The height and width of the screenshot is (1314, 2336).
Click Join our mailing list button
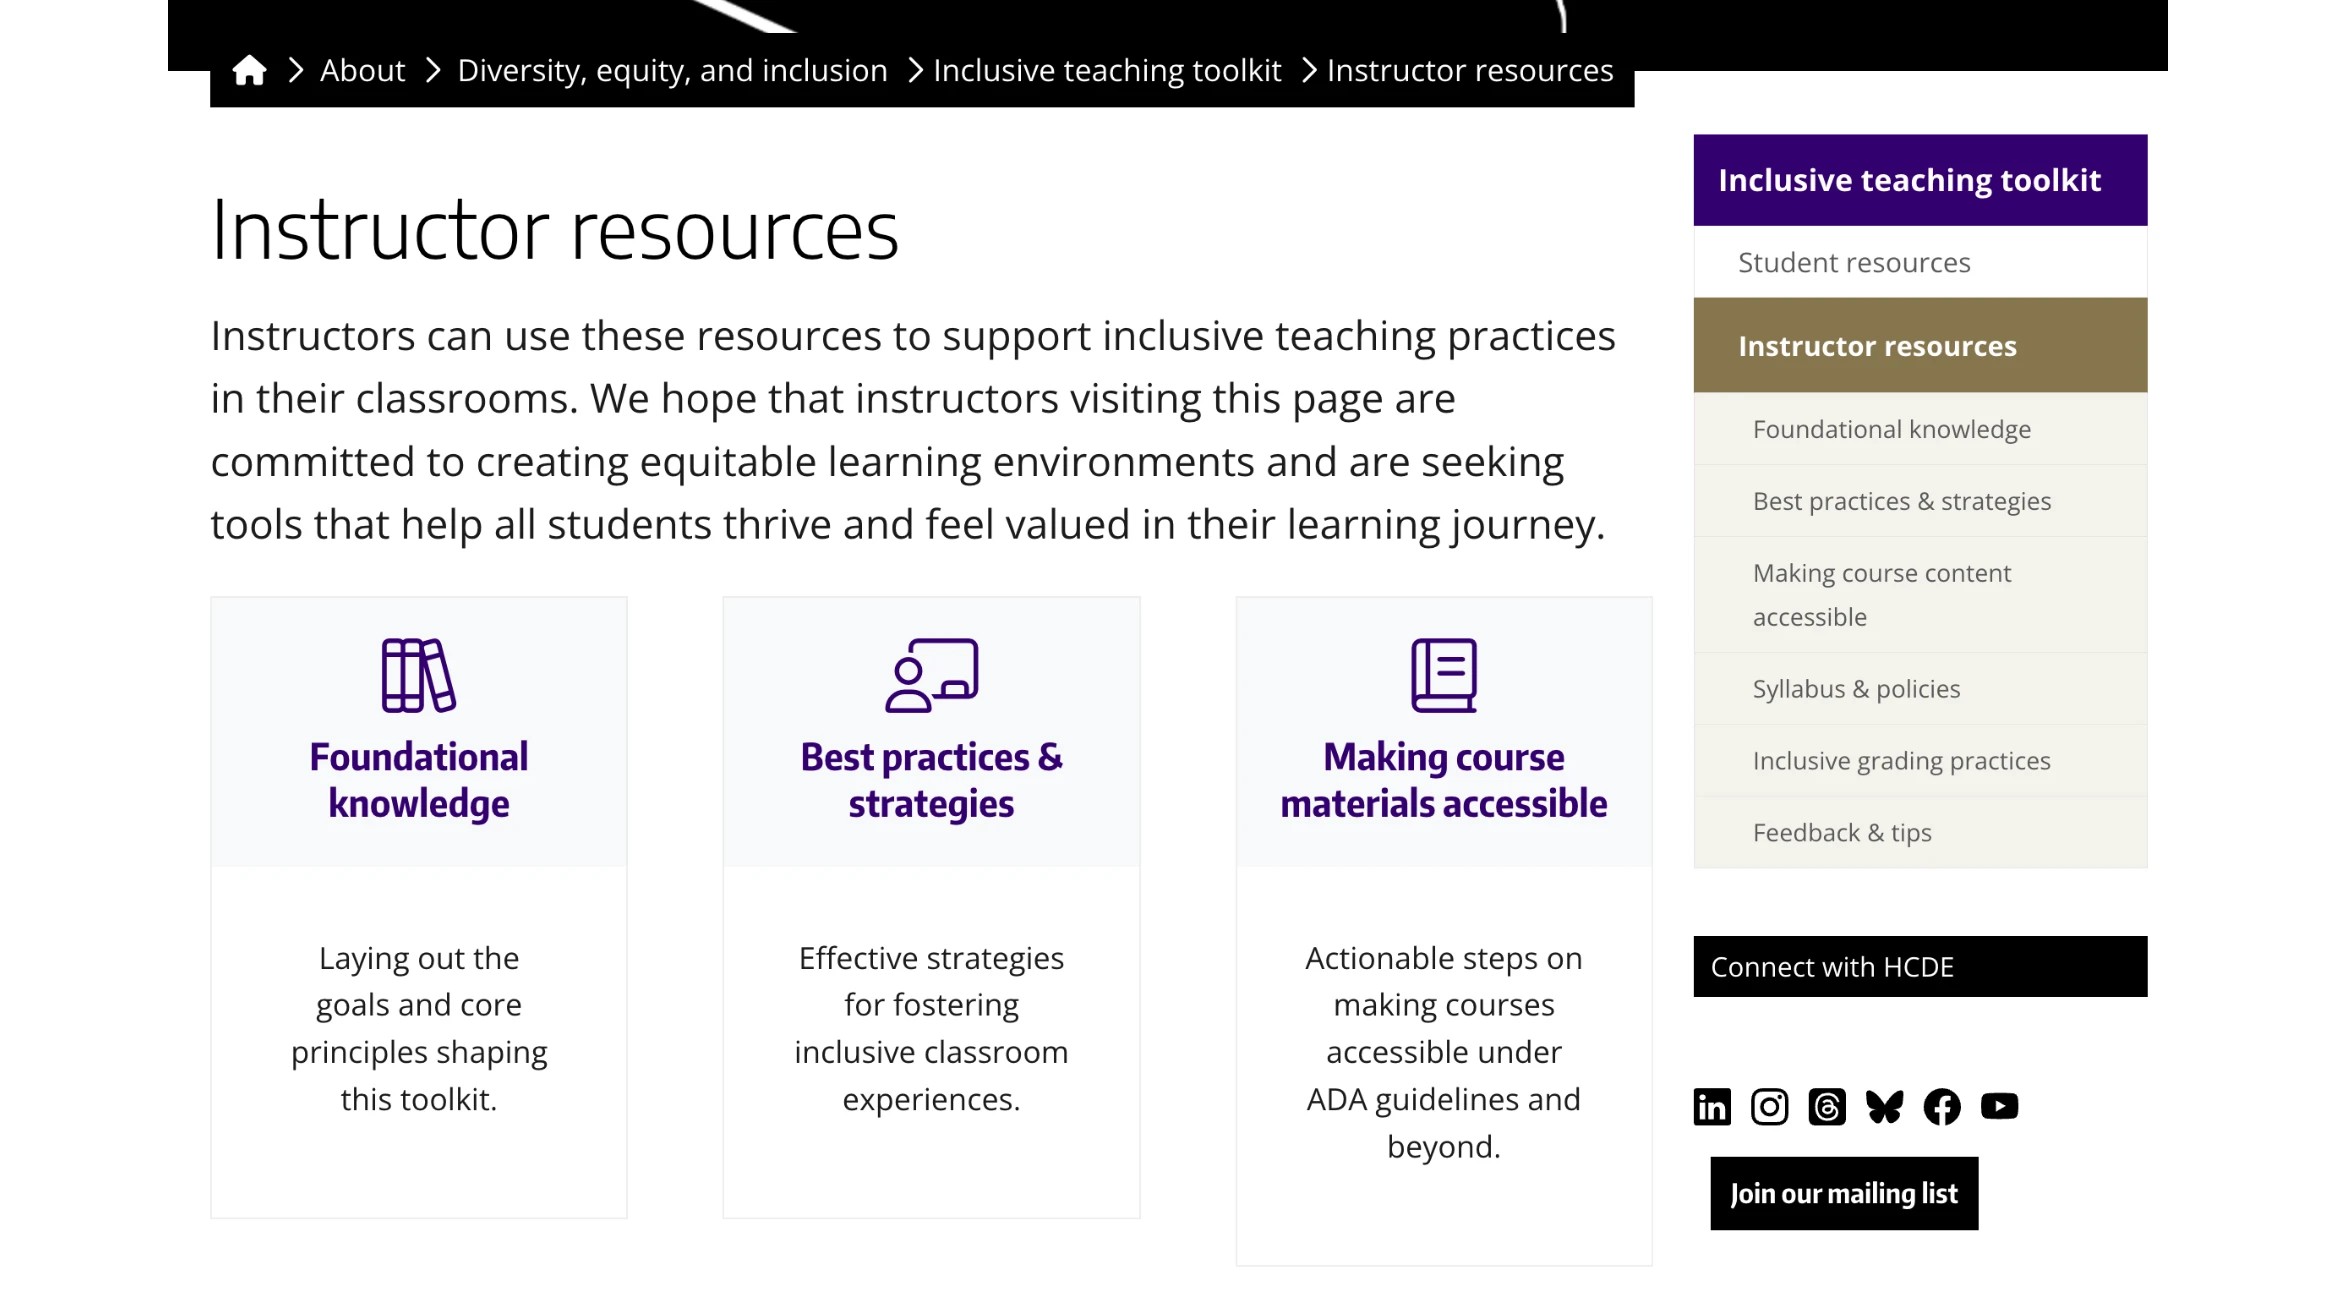click(1844, 1193)
